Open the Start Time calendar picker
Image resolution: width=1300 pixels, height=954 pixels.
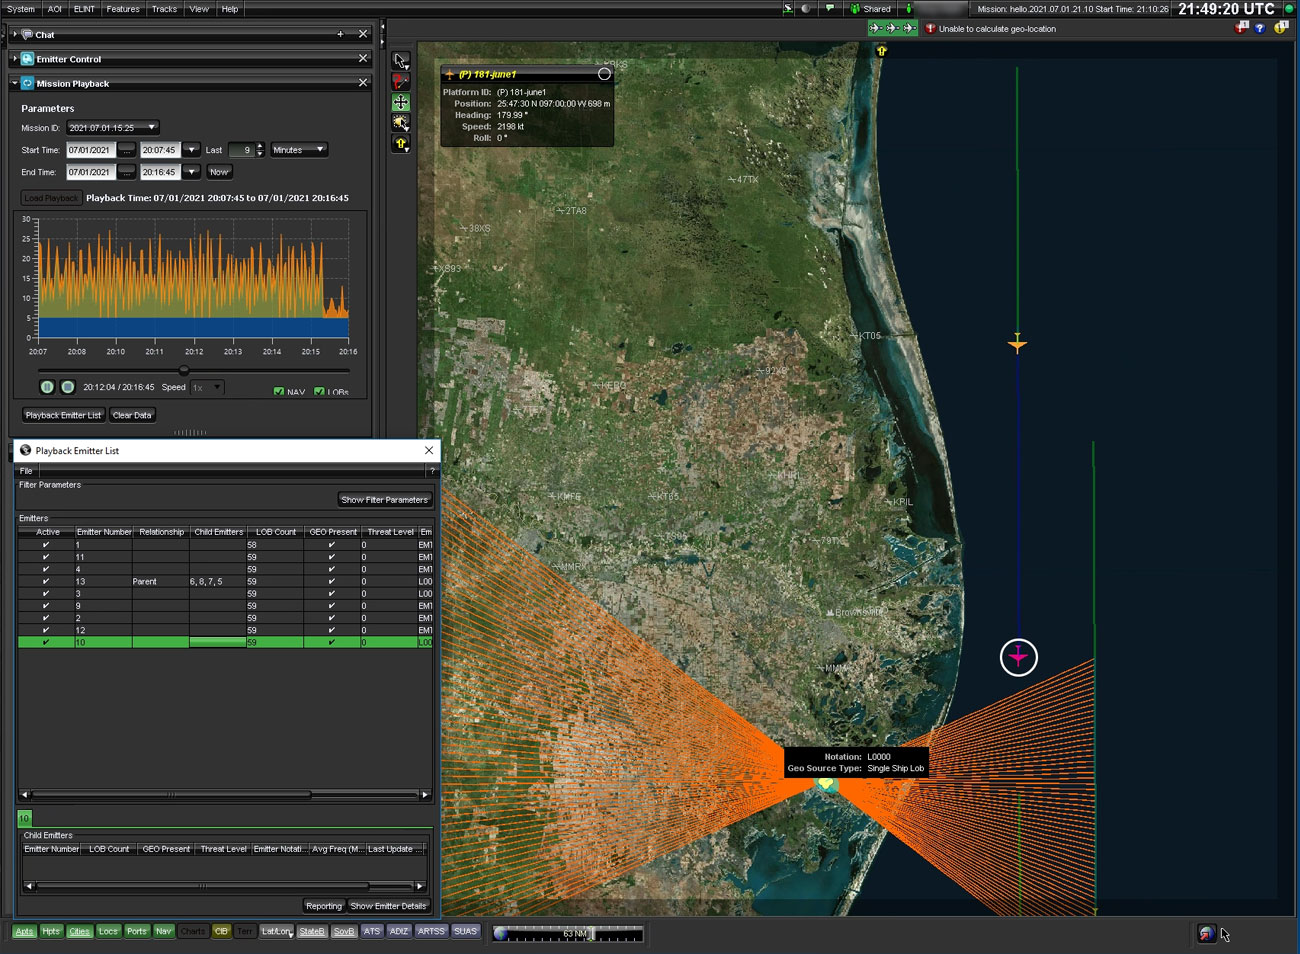126,150
